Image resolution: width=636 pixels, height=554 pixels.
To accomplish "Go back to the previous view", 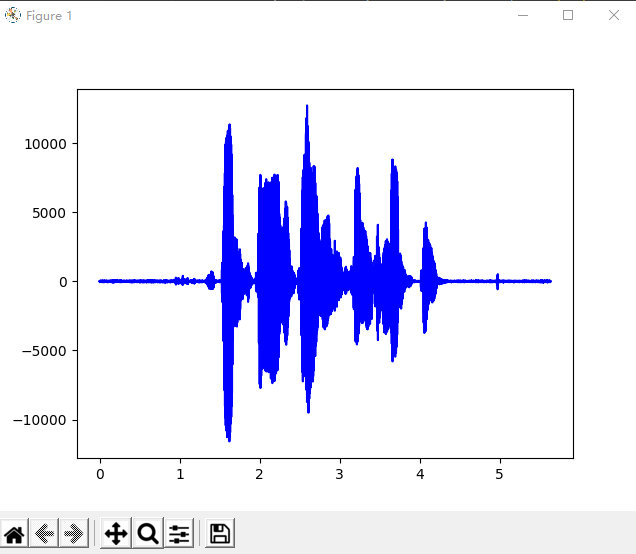I will (x=44, y=534).
